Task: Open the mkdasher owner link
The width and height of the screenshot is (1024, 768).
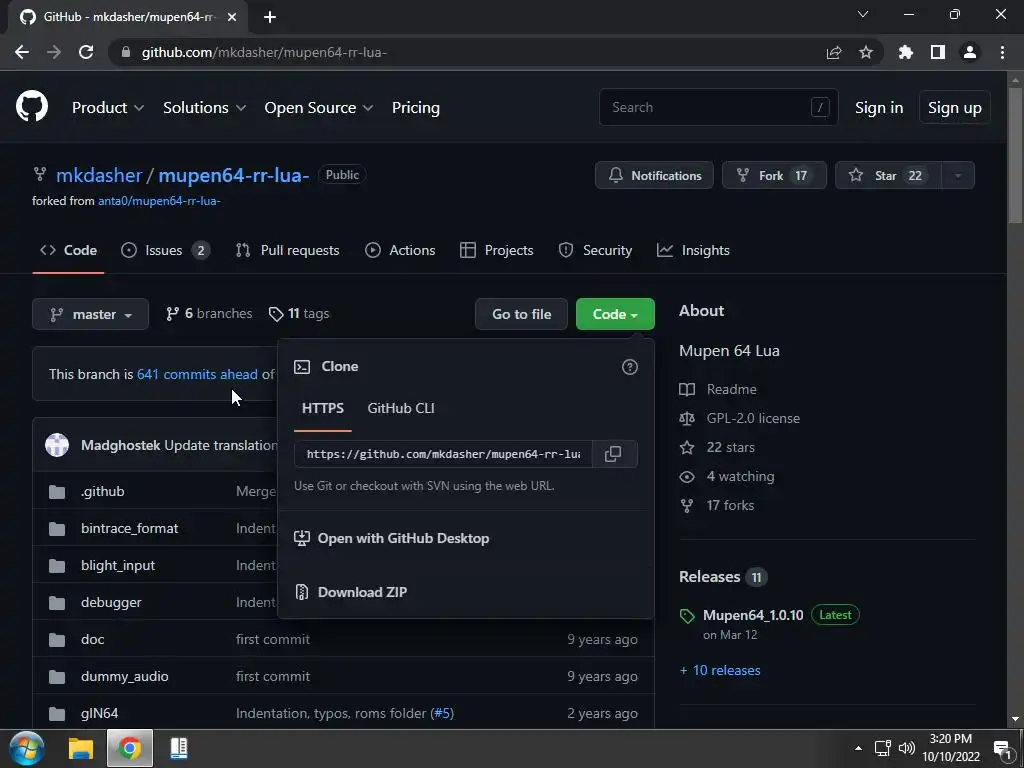Action: coord(99,175)
